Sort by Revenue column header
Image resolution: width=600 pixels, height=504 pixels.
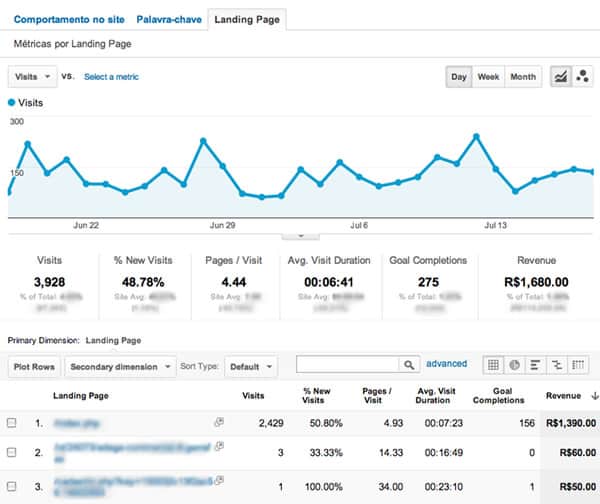pyautogui.click(x=563, y=396)
